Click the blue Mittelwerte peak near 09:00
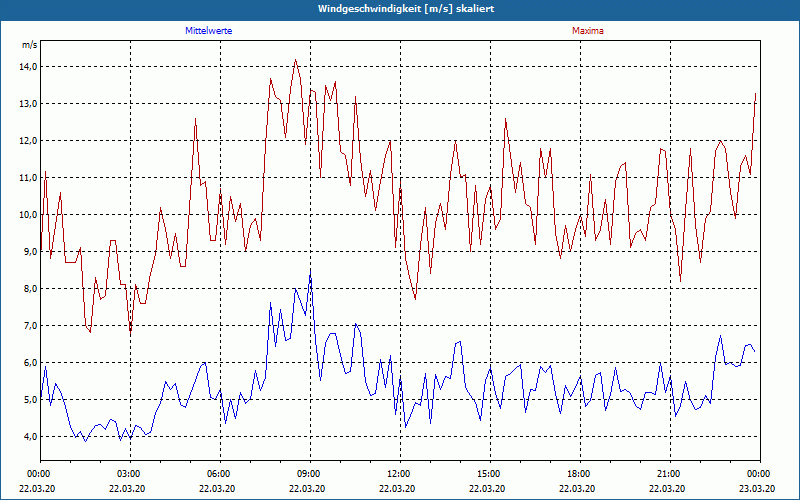Screen dimensions: 800x500 point(310,274)
